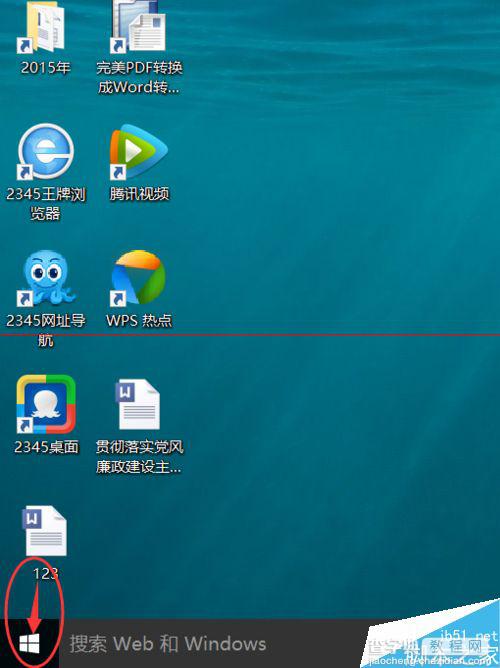Click the 搜索 Web 和 Windows search box

(213, 643)
